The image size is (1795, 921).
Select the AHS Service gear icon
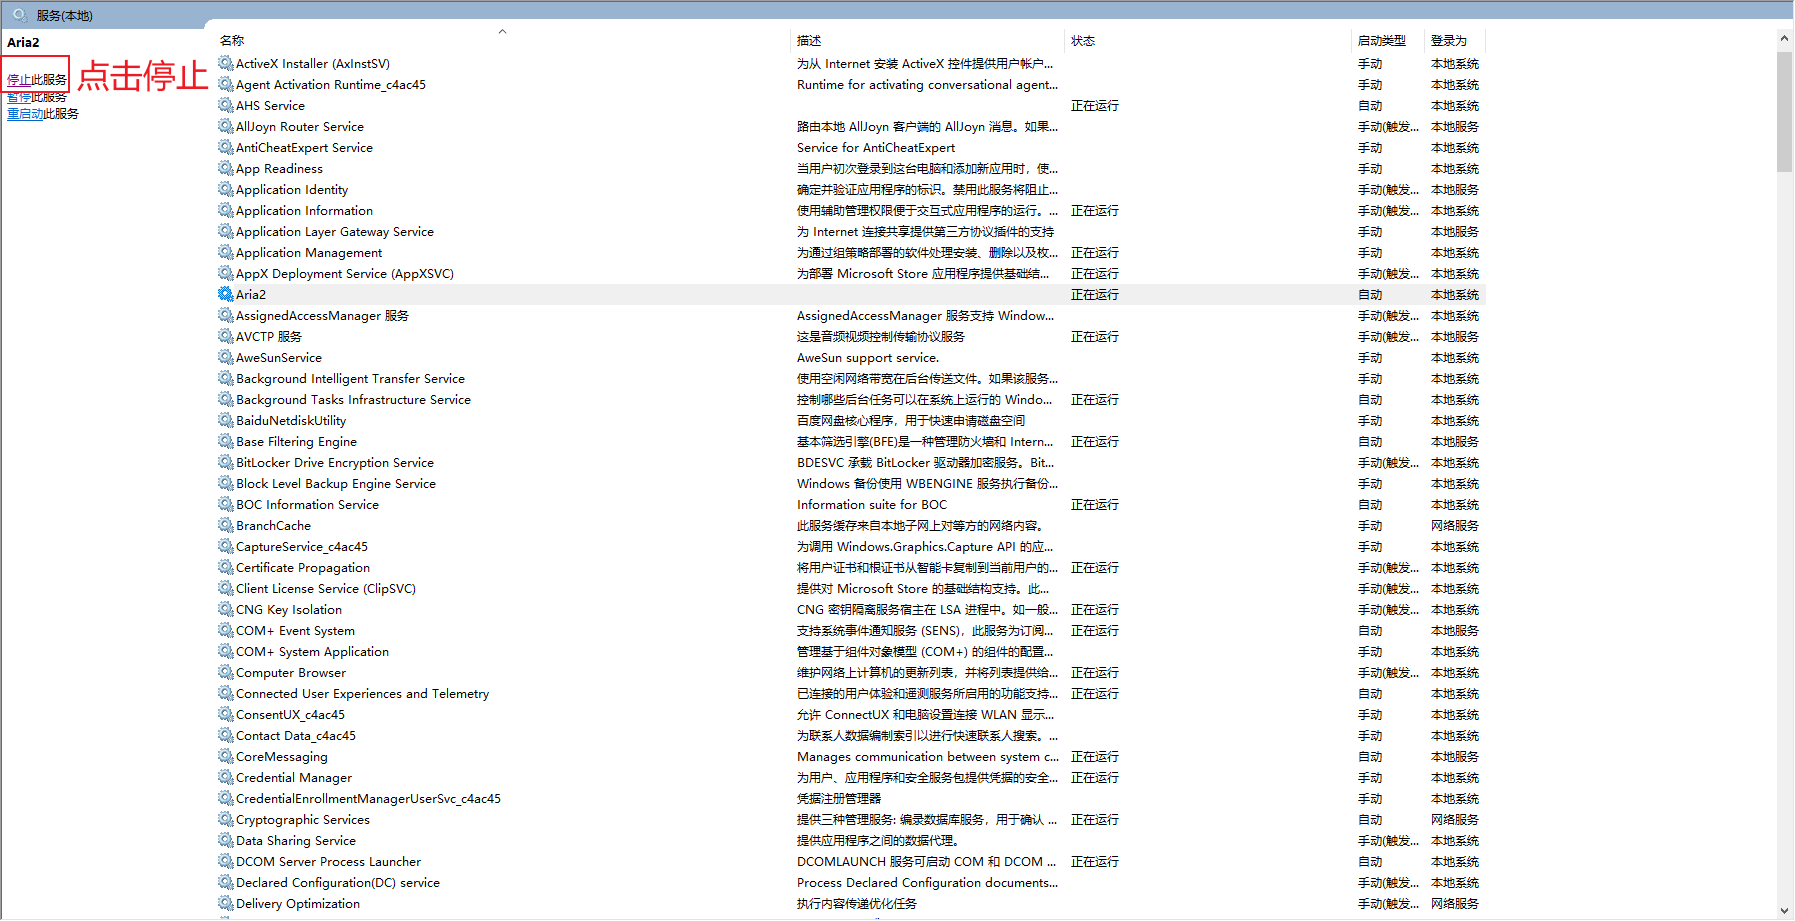tap(226, 105)
